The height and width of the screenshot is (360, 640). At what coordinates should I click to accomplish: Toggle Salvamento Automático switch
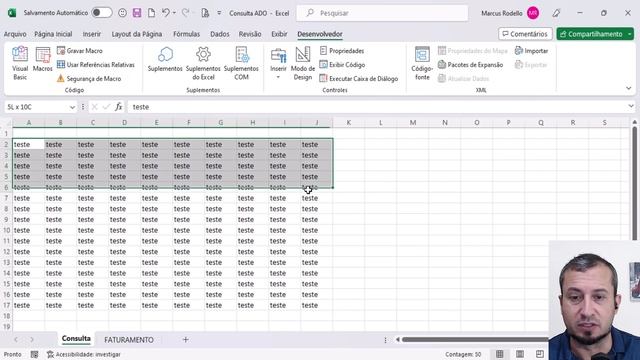[x=101, y=13]
